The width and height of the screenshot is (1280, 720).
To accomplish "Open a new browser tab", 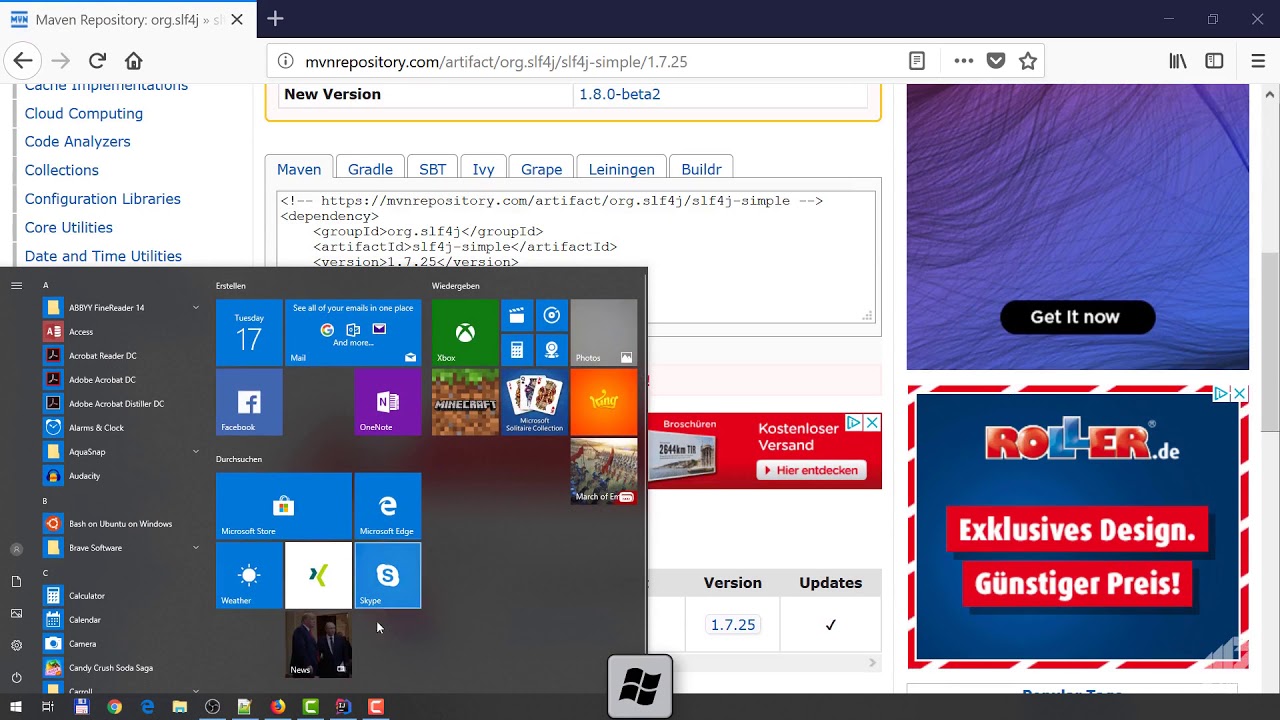I will point(275,19).
